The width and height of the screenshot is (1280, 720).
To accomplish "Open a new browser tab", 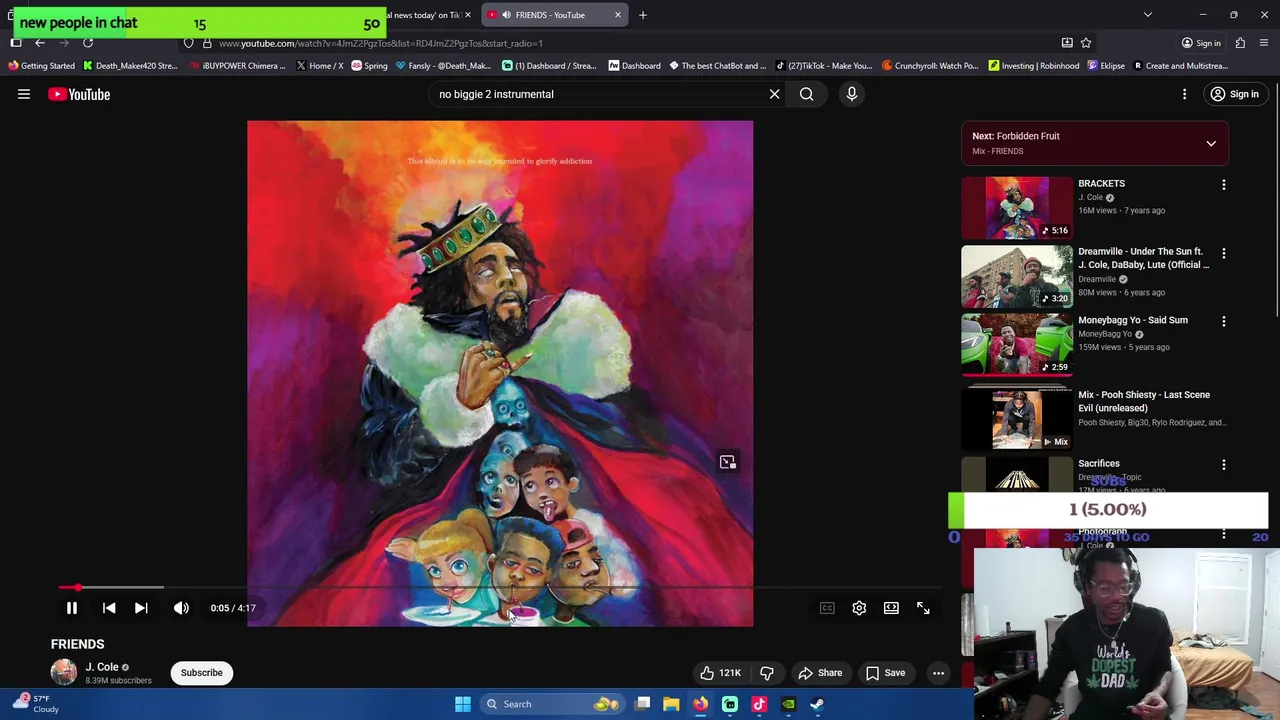I will tap(643, 15).
